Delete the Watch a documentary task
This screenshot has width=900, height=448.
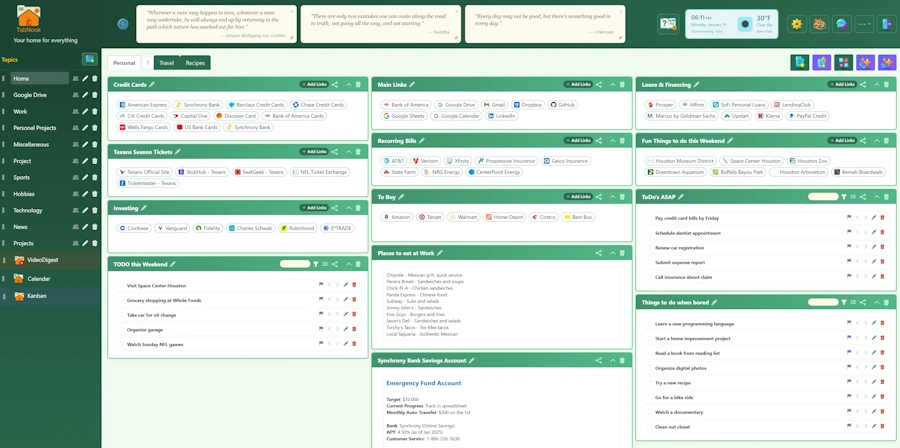coord(882,412)
